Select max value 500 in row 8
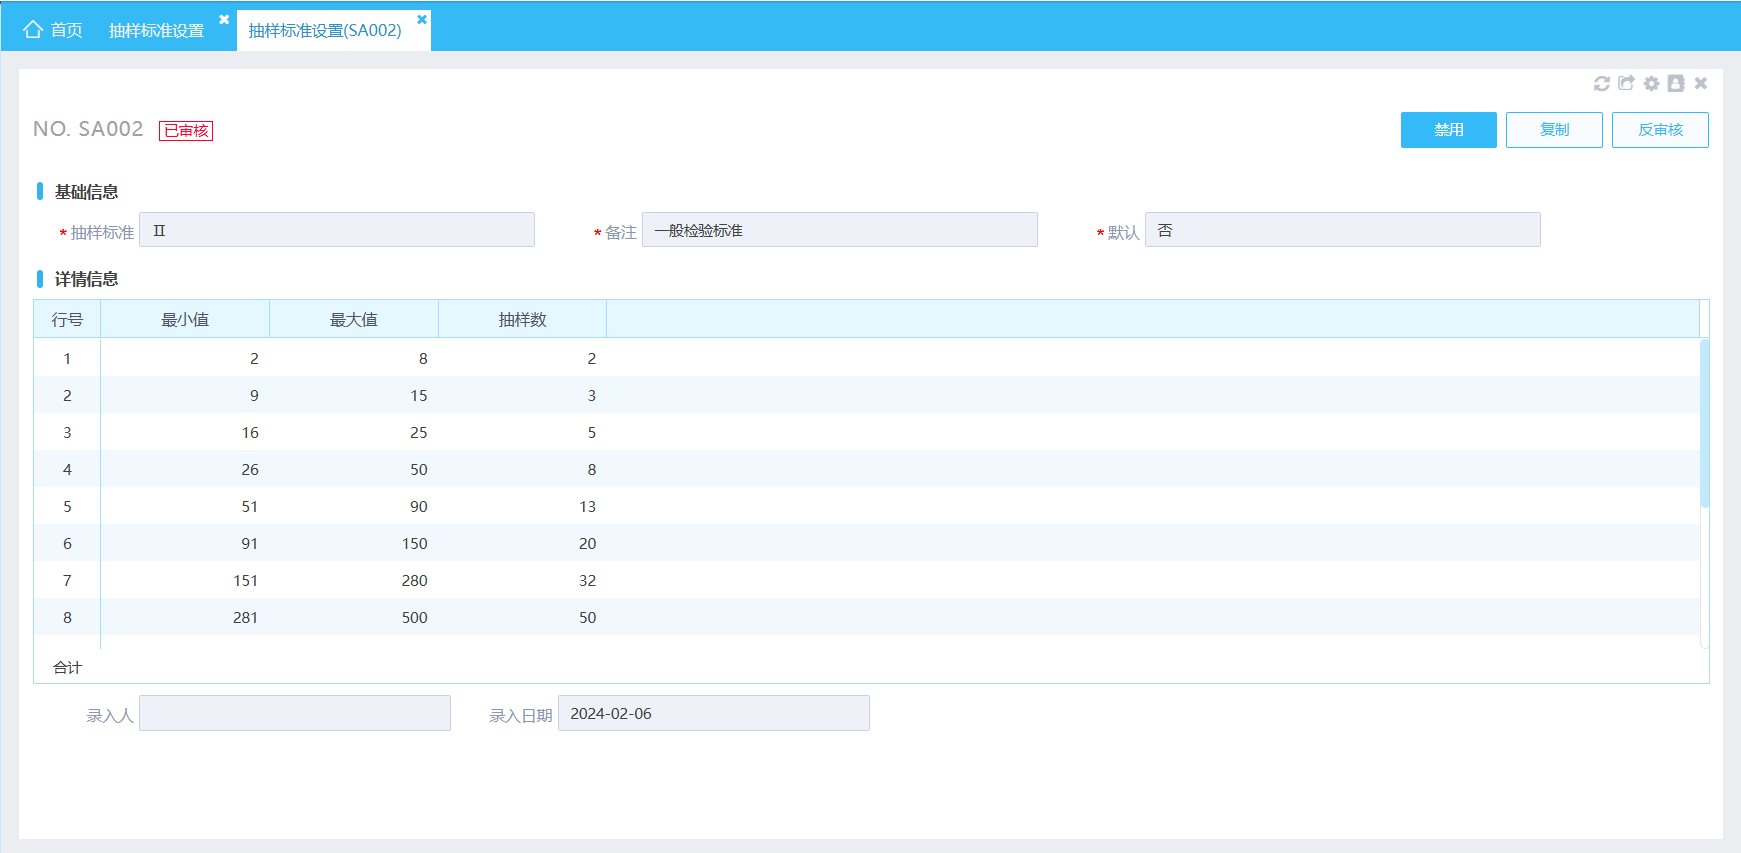Screen dimensions: 1741x853 pyautogui.click(x=415, y=618)
